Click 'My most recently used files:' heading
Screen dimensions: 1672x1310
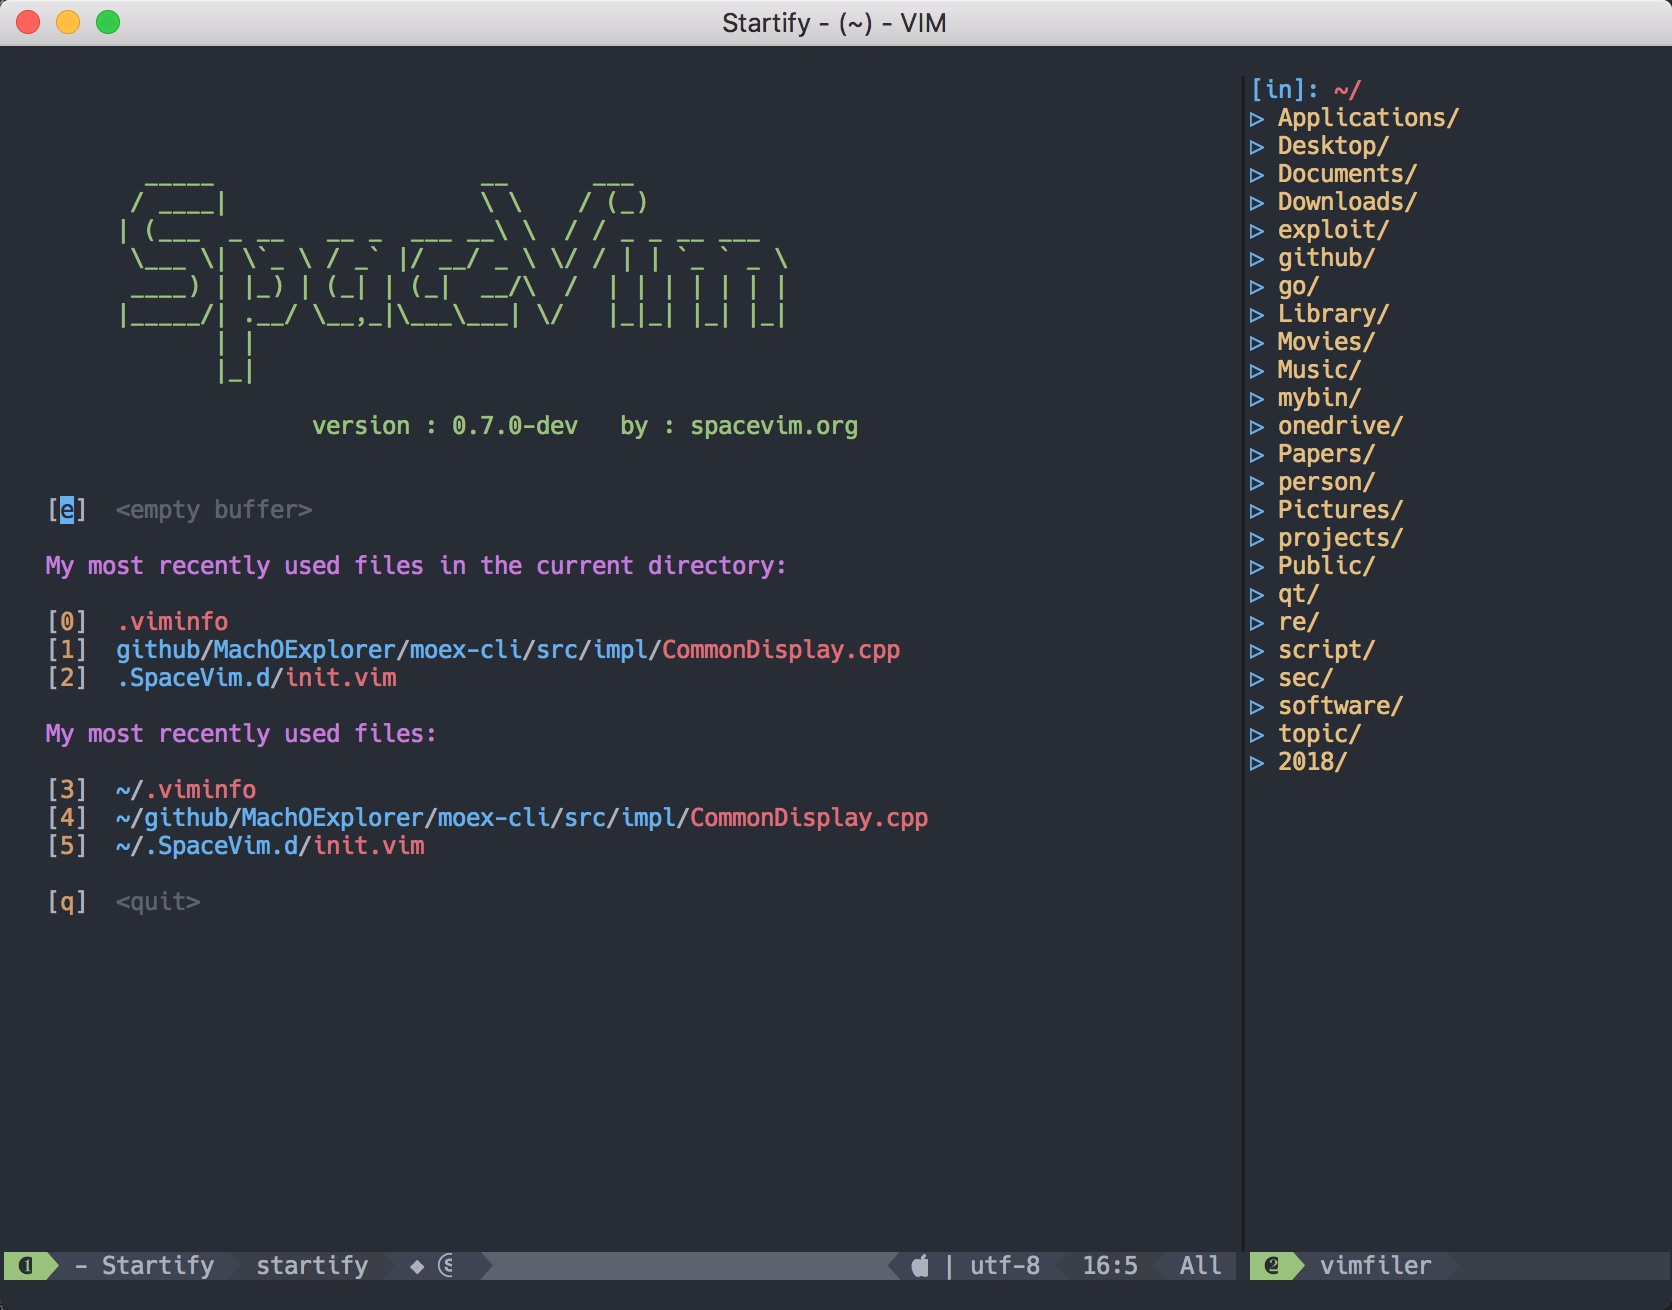[x=241, y=734]
